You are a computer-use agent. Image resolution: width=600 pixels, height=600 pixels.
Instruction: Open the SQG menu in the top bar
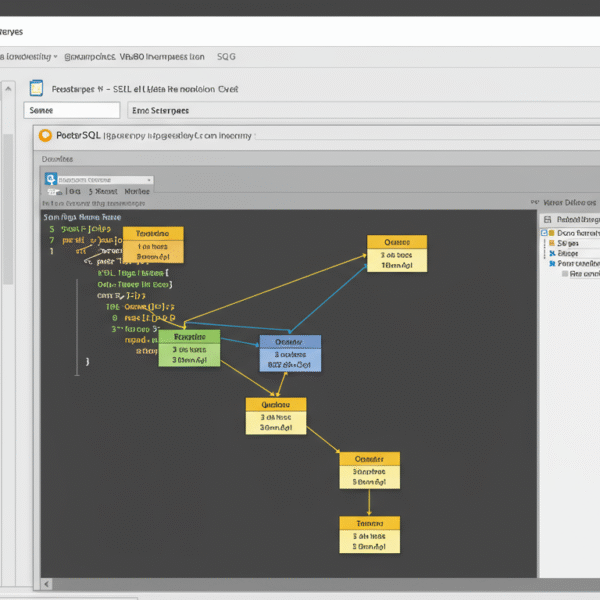point(227,57)
